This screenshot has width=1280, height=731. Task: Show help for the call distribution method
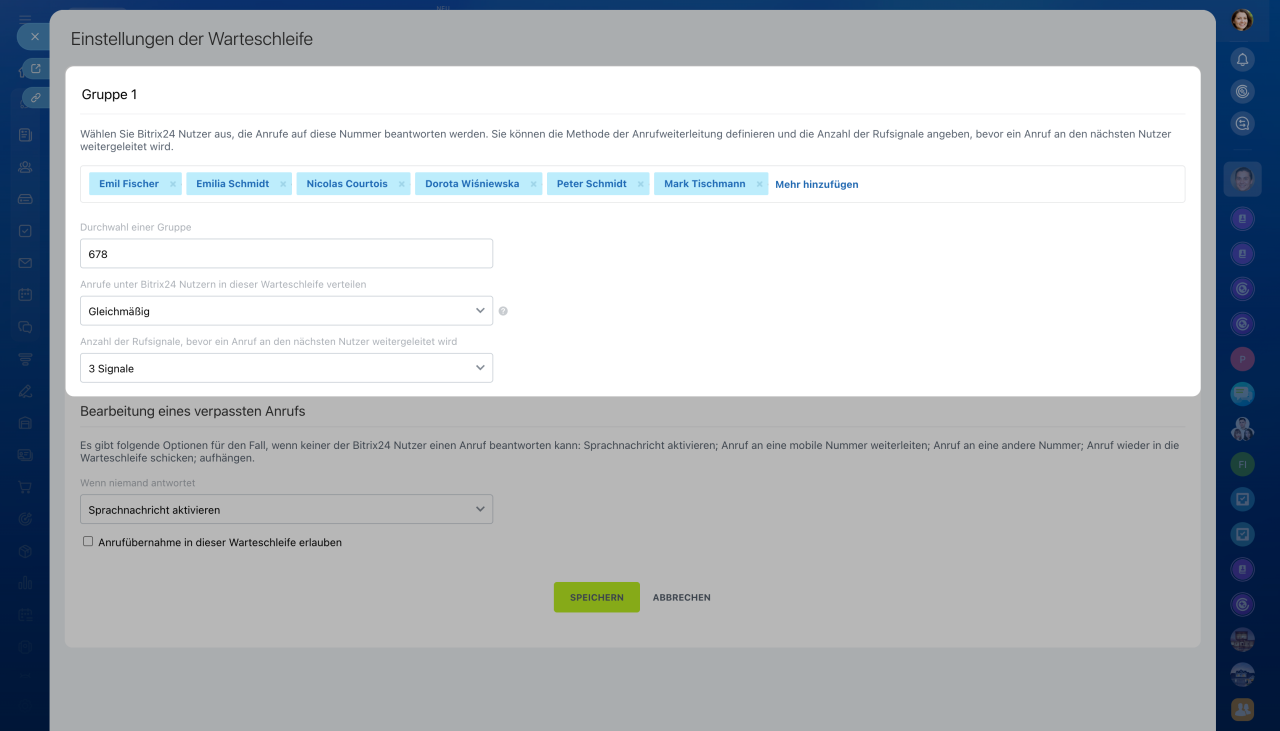(x=503, y=311)
